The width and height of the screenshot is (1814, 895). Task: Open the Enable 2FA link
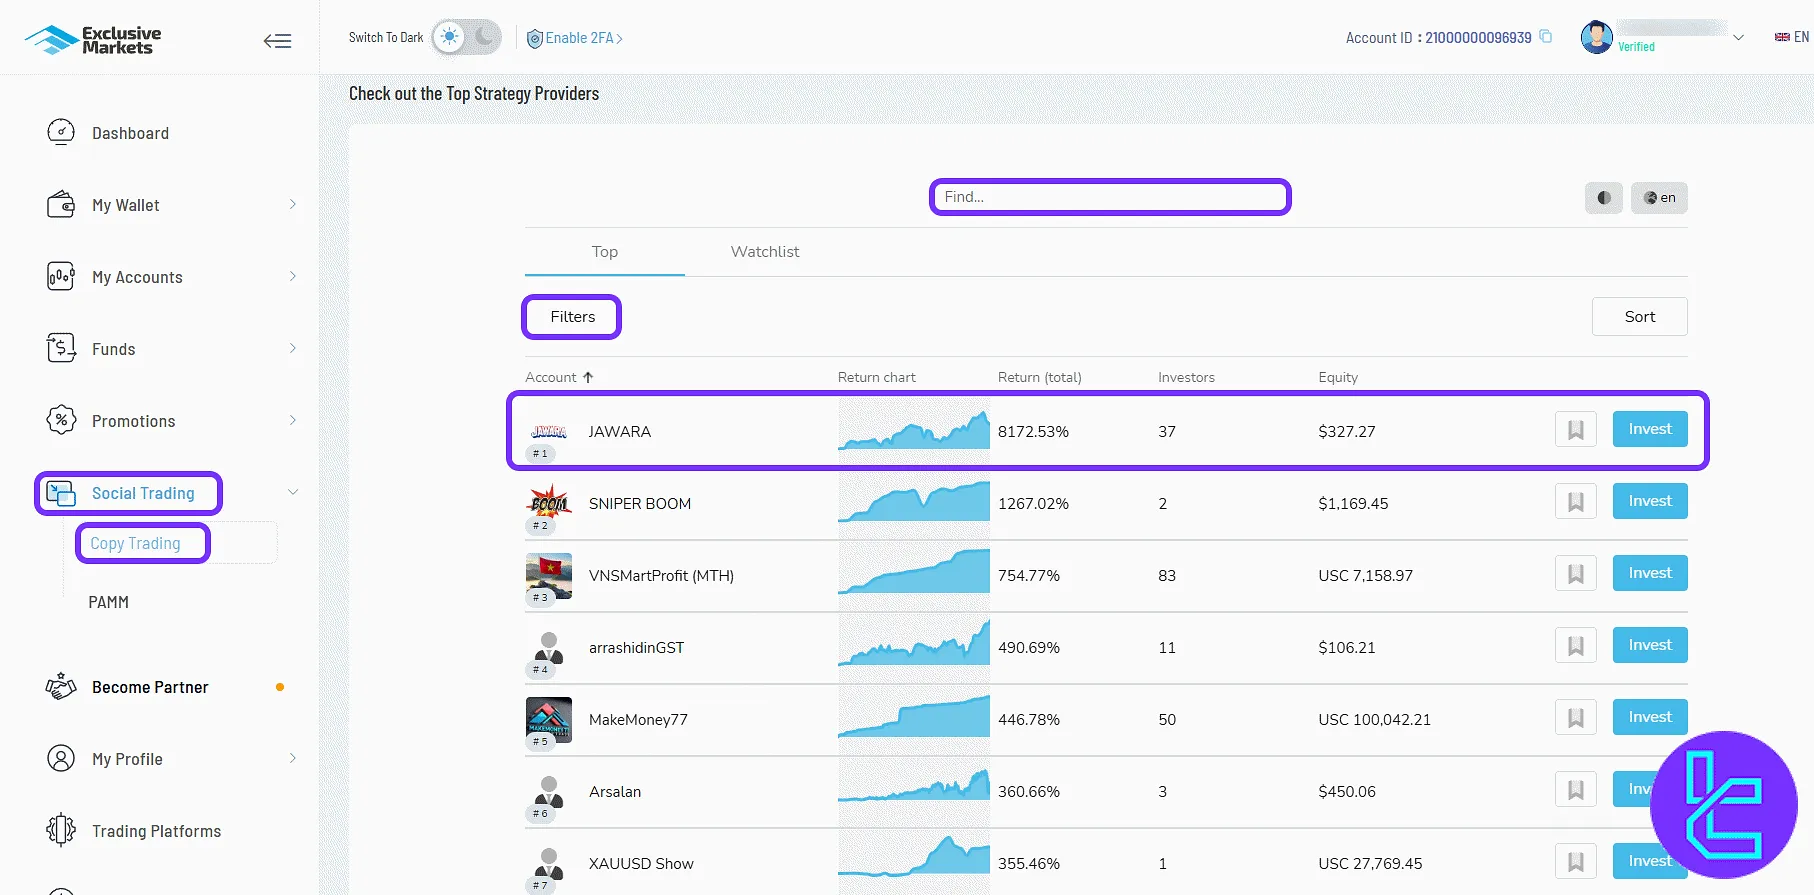575,38
